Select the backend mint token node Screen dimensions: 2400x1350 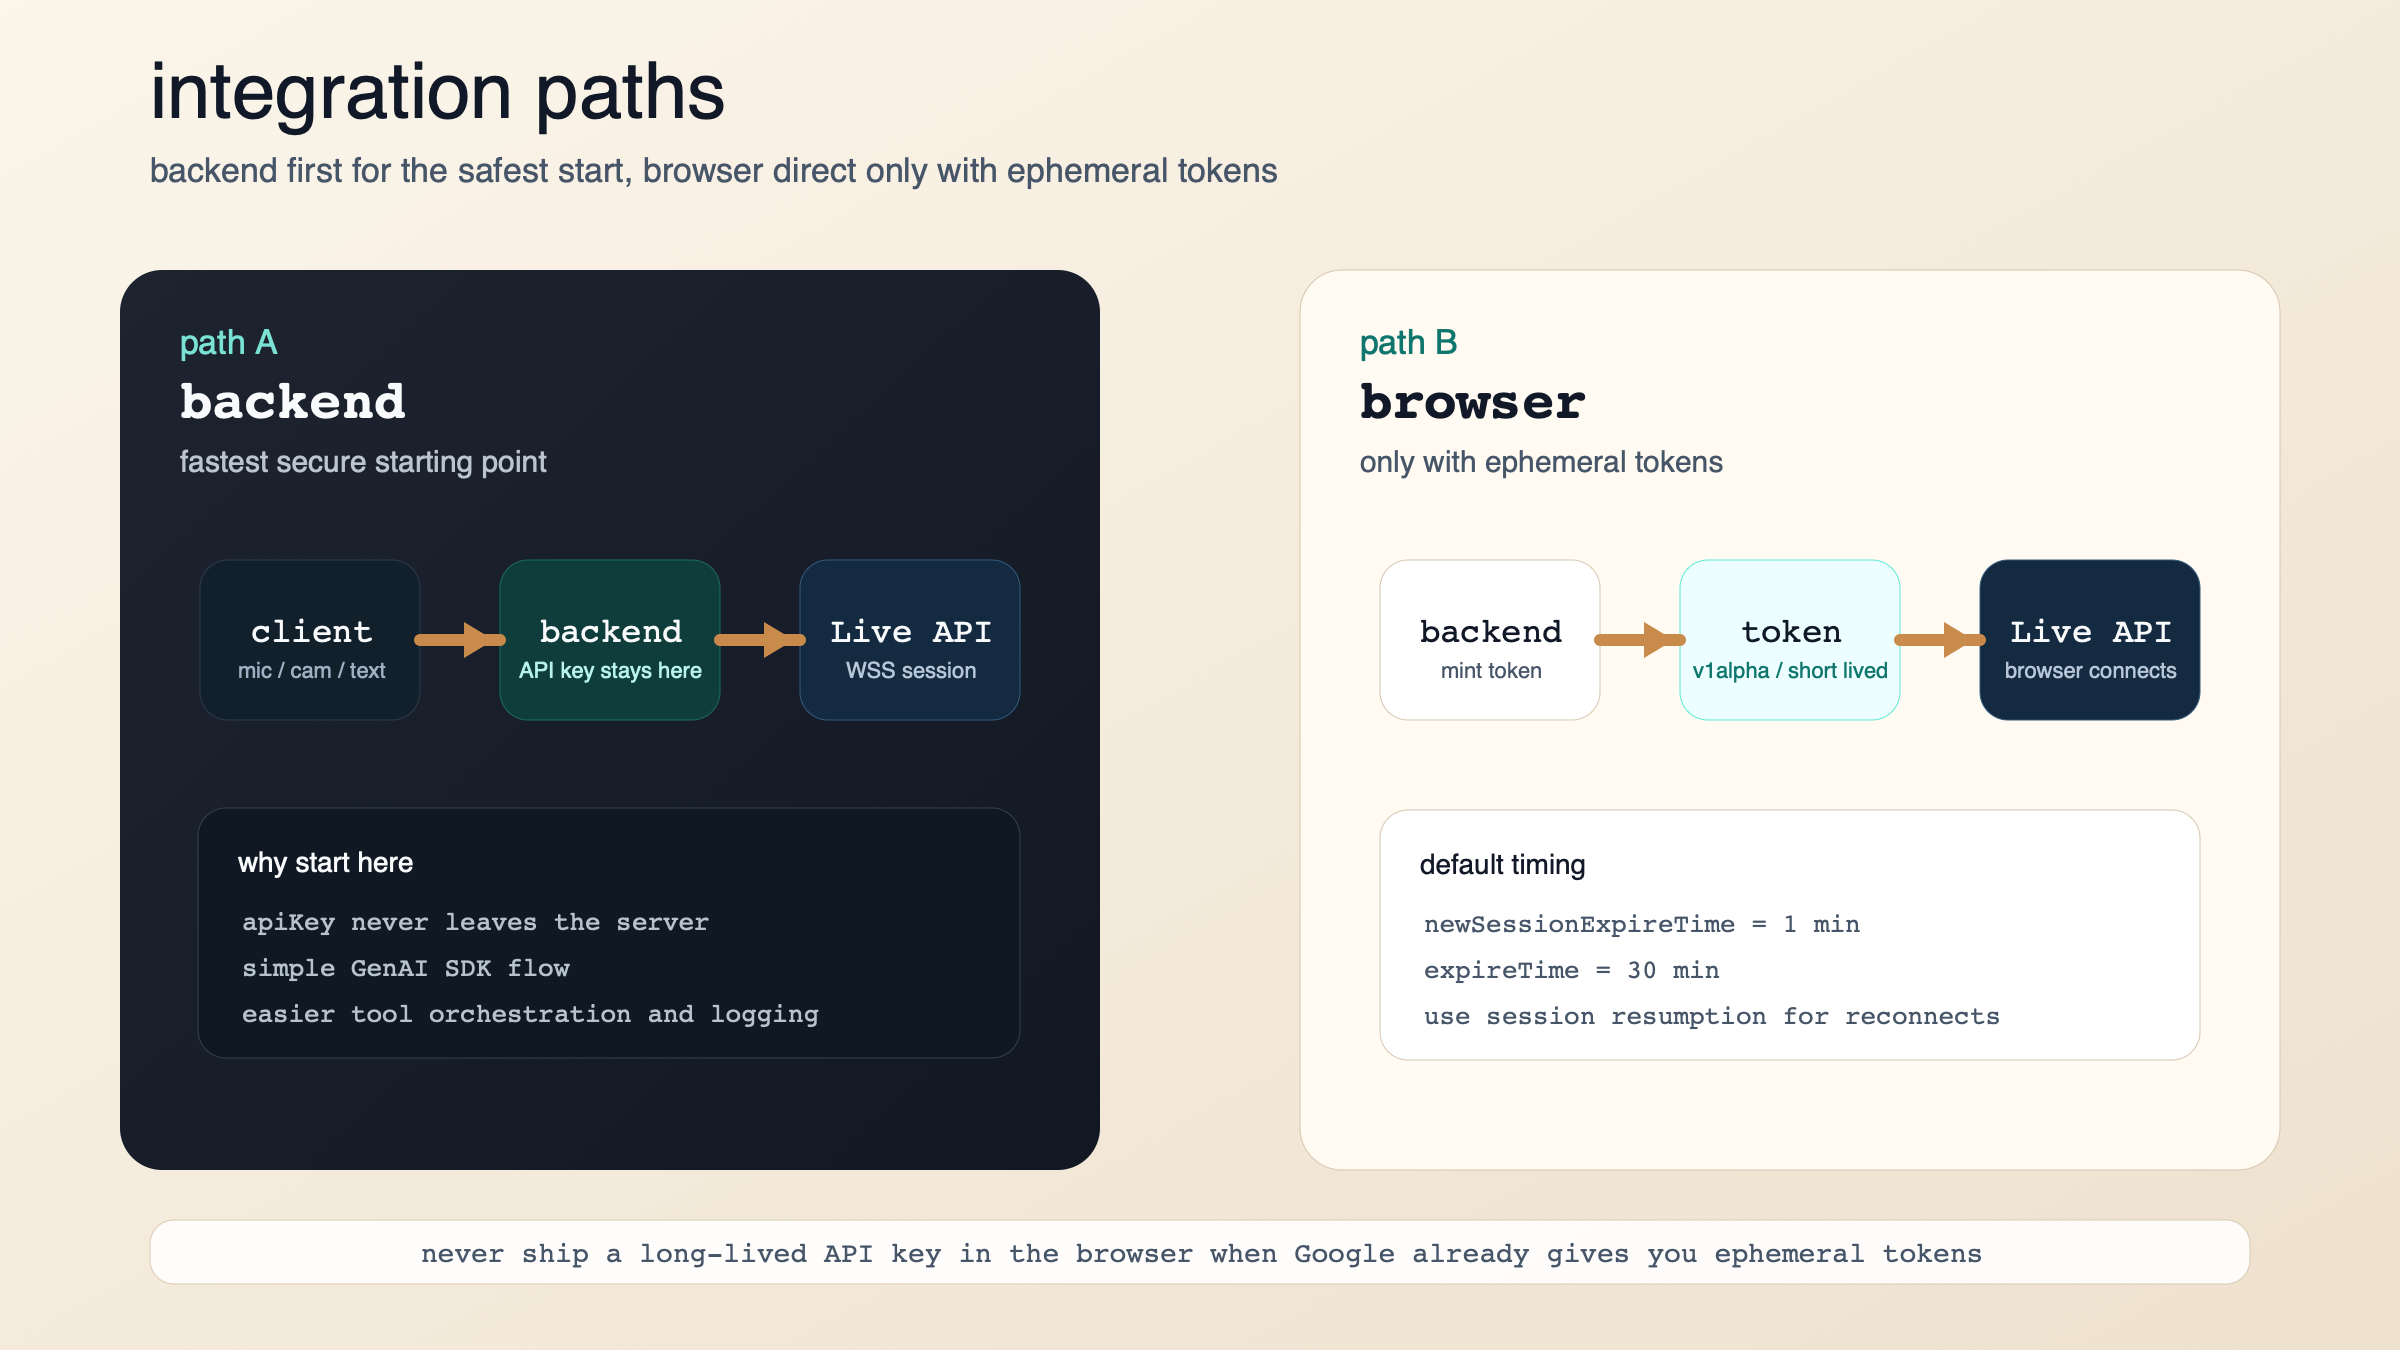[1489, 640]
